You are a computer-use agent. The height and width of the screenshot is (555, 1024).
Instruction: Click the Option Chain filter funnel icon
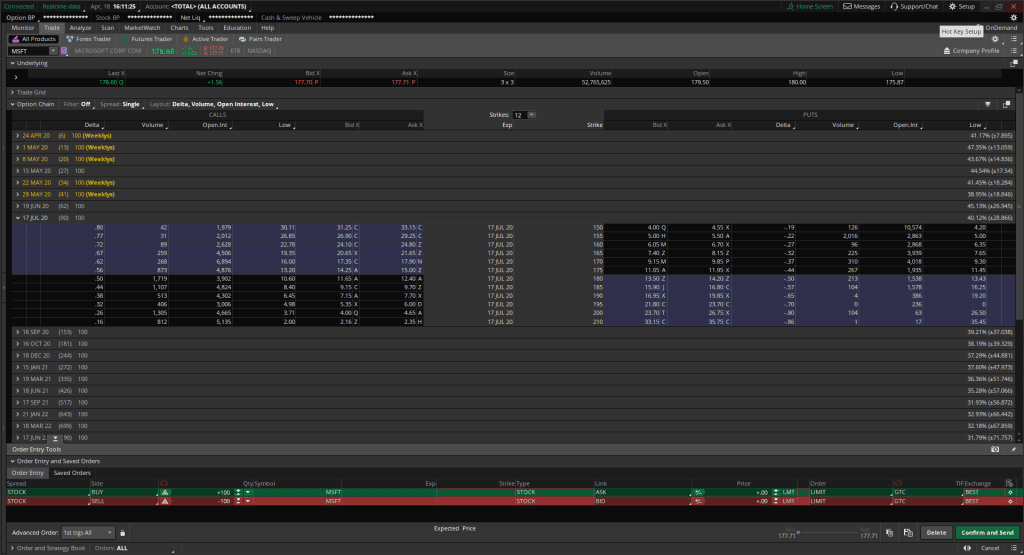tap(987, 104)
